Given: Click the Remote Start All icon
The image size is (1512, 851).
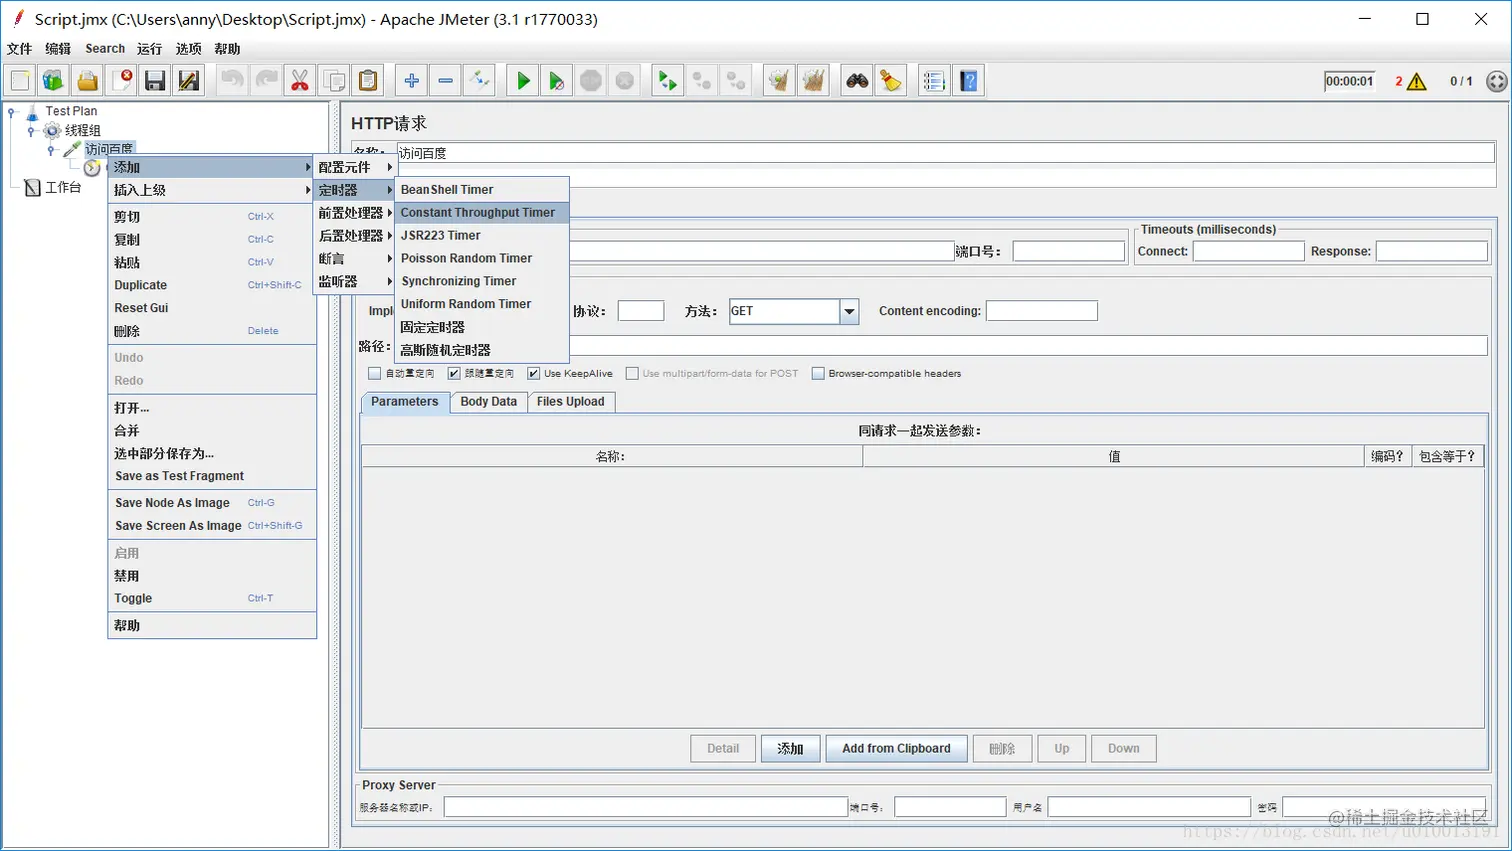Looking at the screenshot, I should (668, 81).
